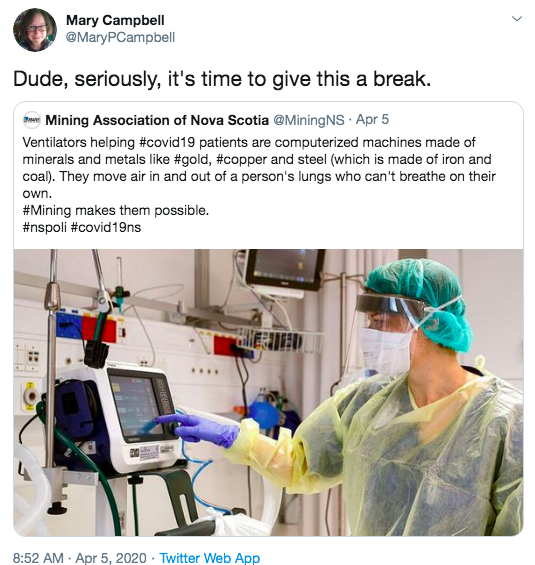Screen dimensions: 535x565
Task: Click the Apr 5 date of quoted tweet
Action: coord(372,120)
